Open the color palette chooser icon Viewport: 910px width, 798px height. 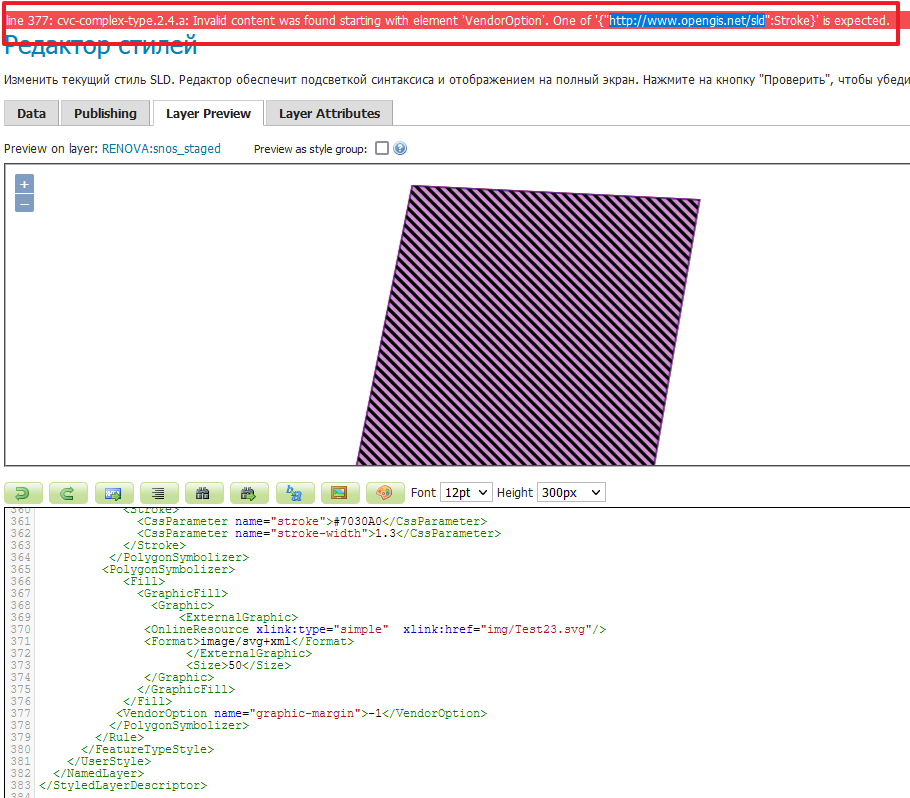(x=385, y=493)
